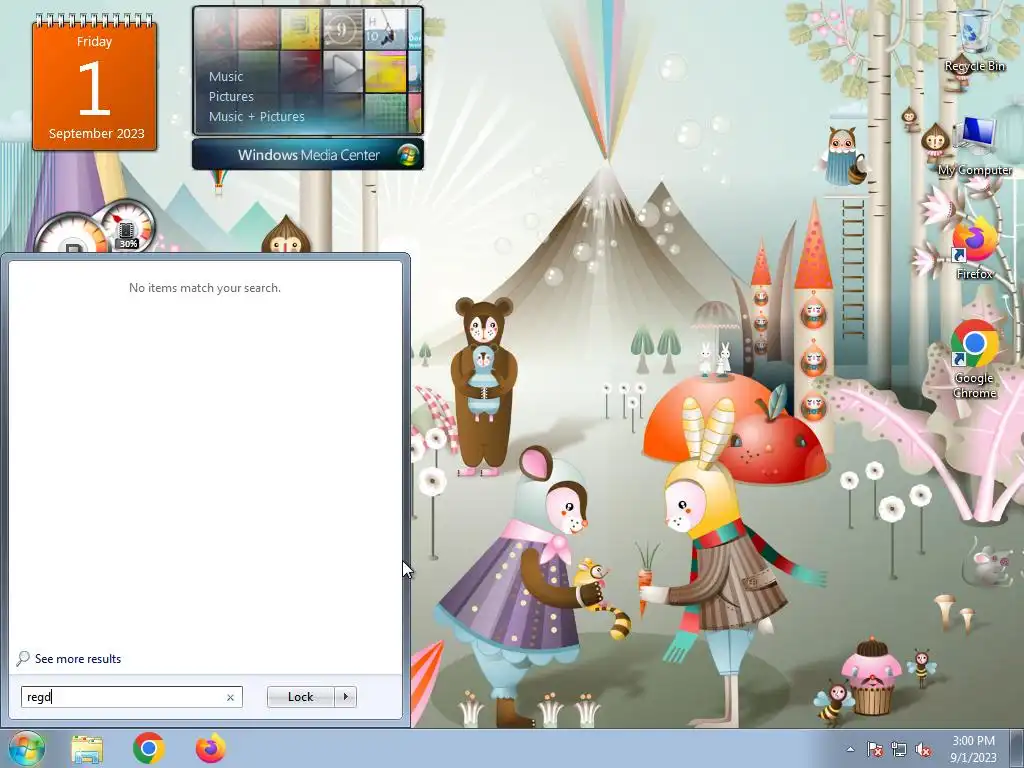Select Music + Pictures in the gadget

tap(257, 117)
